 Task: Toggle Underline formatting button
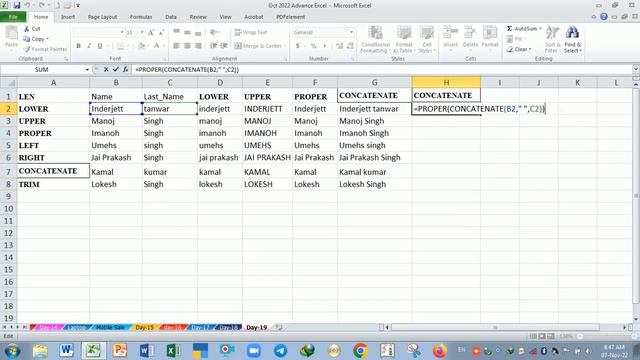point(100,46)
